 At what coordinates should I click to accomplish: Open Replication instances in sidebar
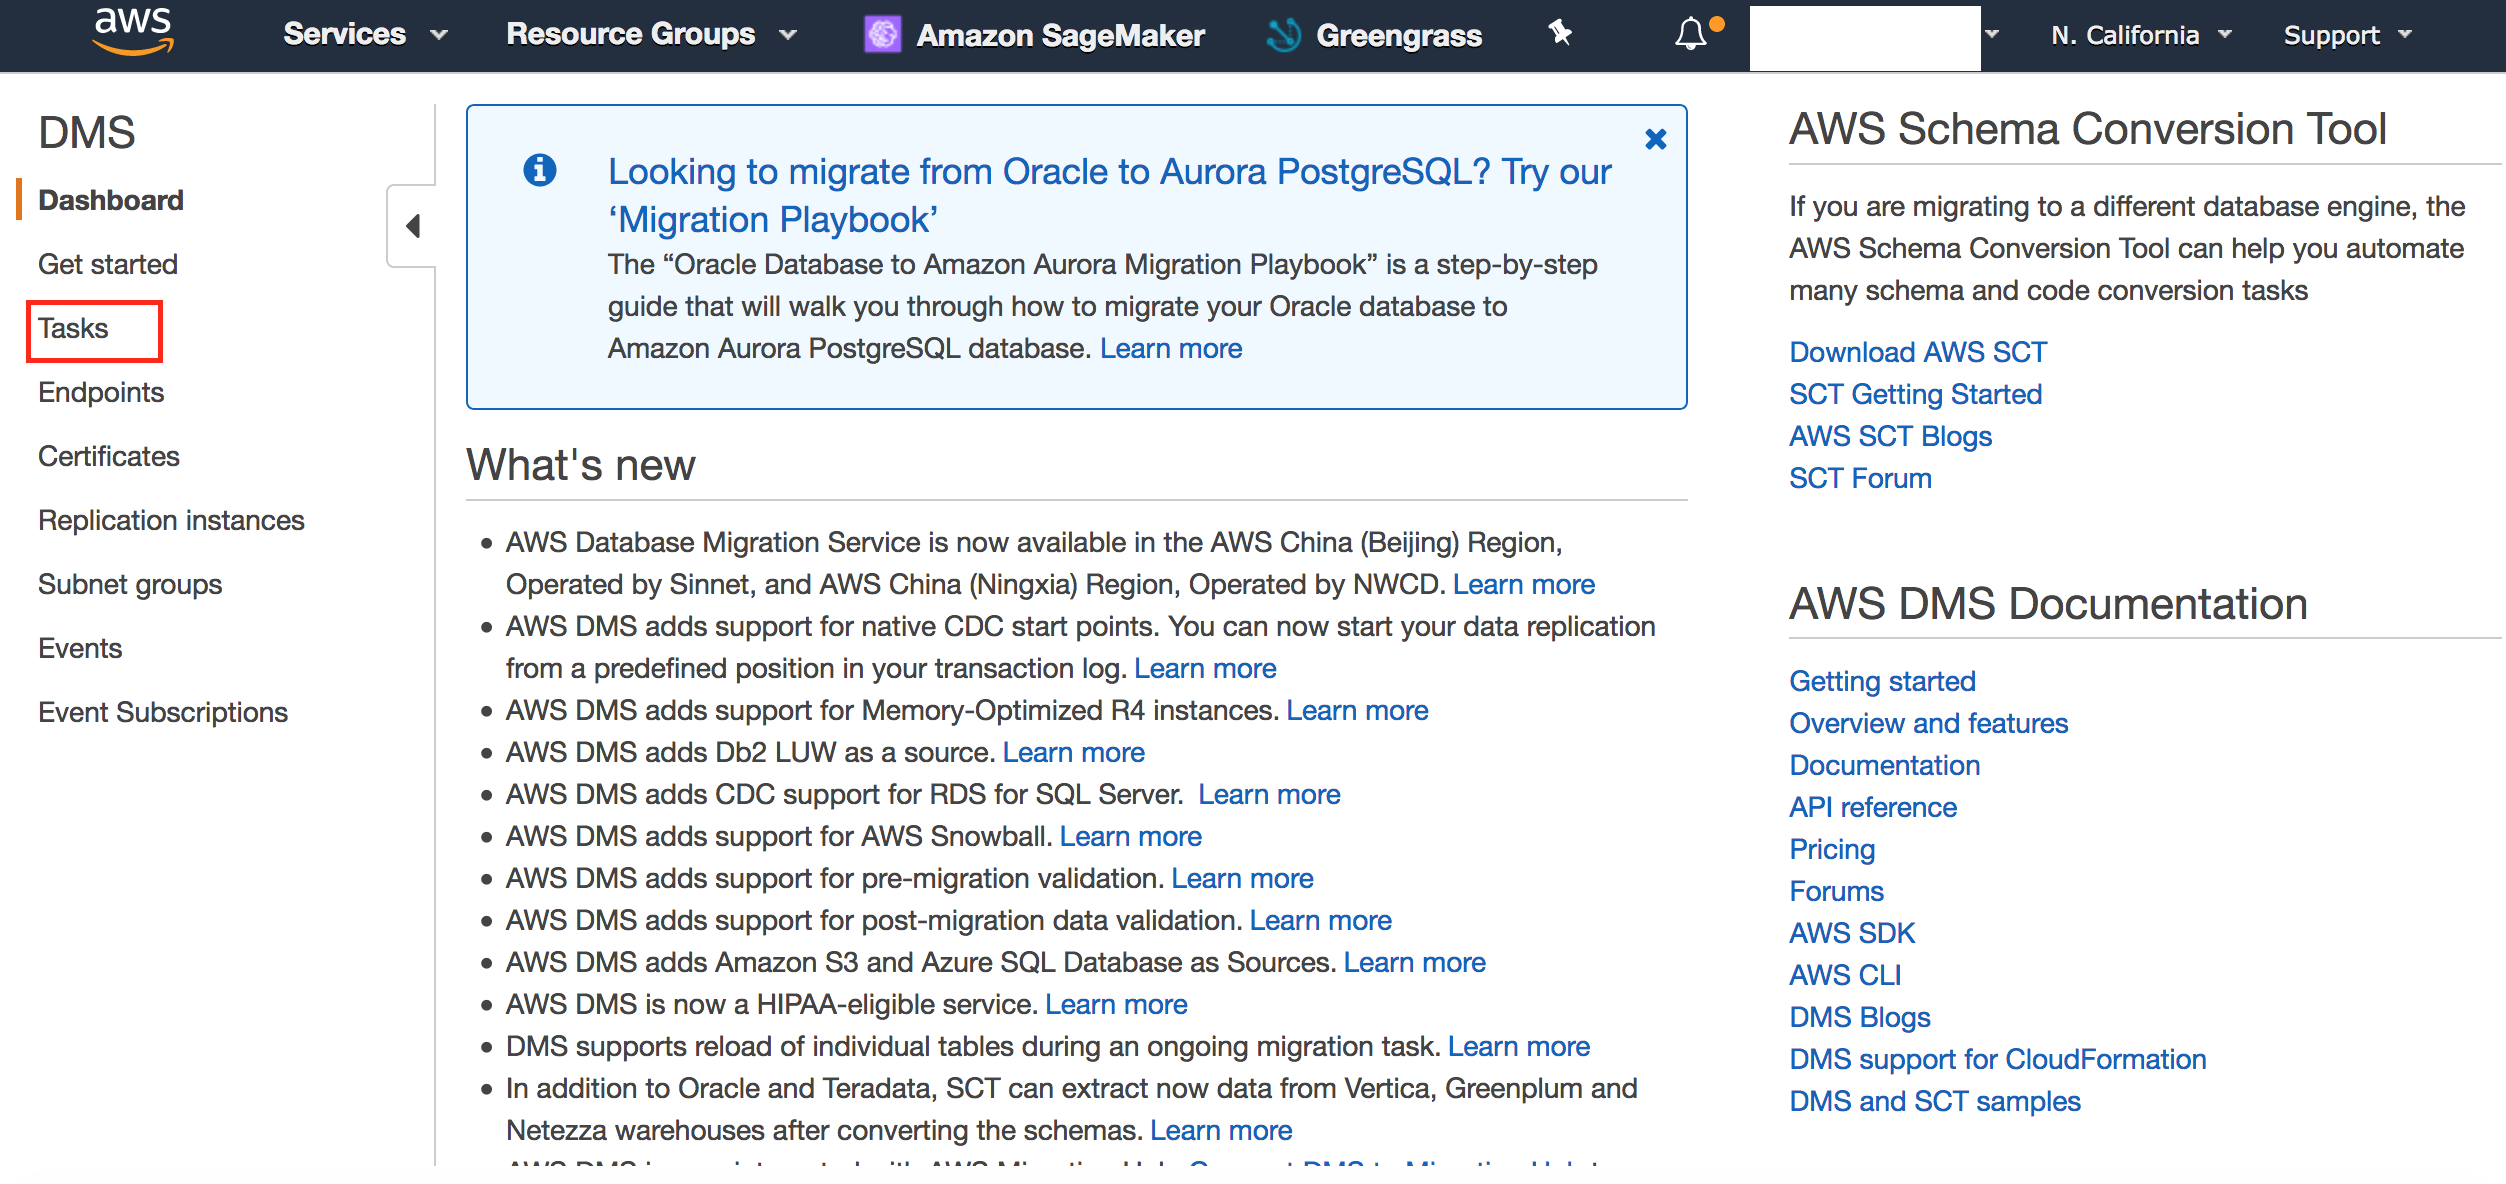(x=171, y=520)
